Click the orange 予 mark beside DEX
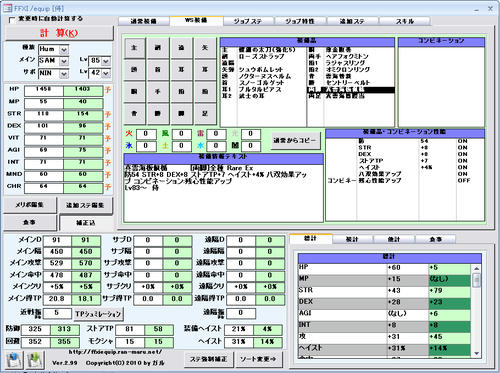Viewport: 500px width, 373px height. pyautogui.click(x=108, y=127)
